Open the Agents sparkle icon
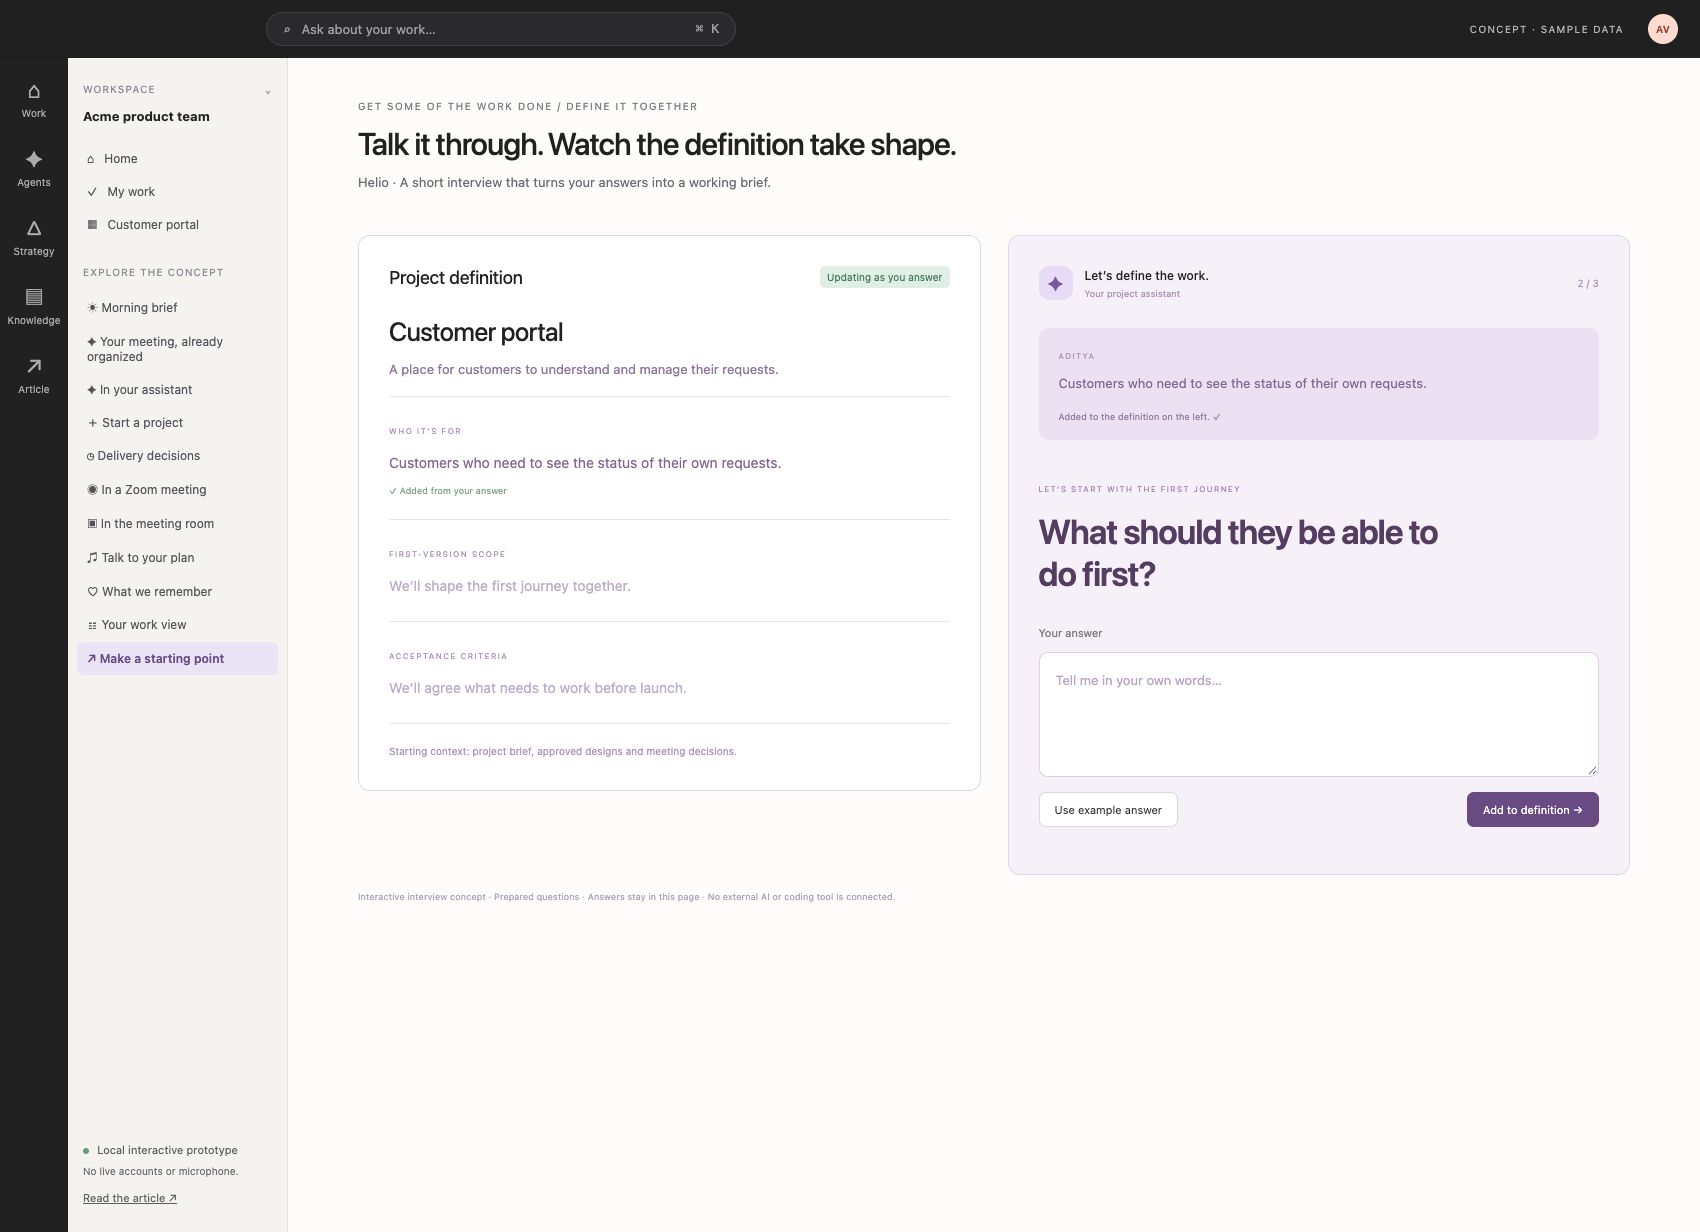 (34, 159)
